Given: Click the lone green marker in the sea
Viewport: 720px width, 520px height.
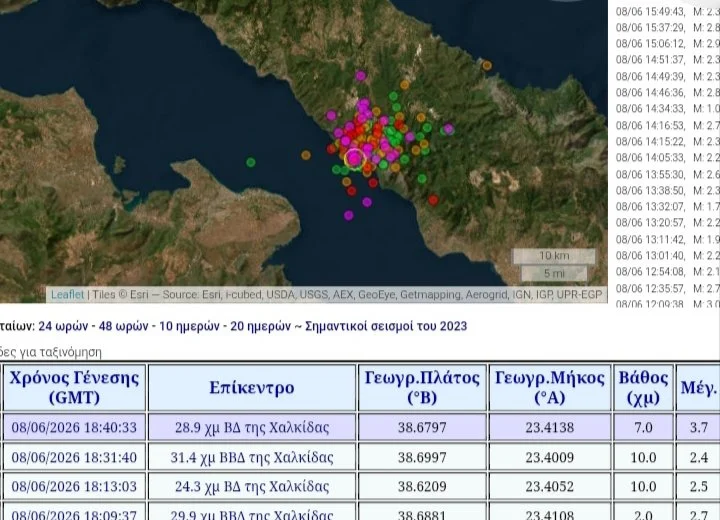Looking at the screenshot, I should pos(251,162).
